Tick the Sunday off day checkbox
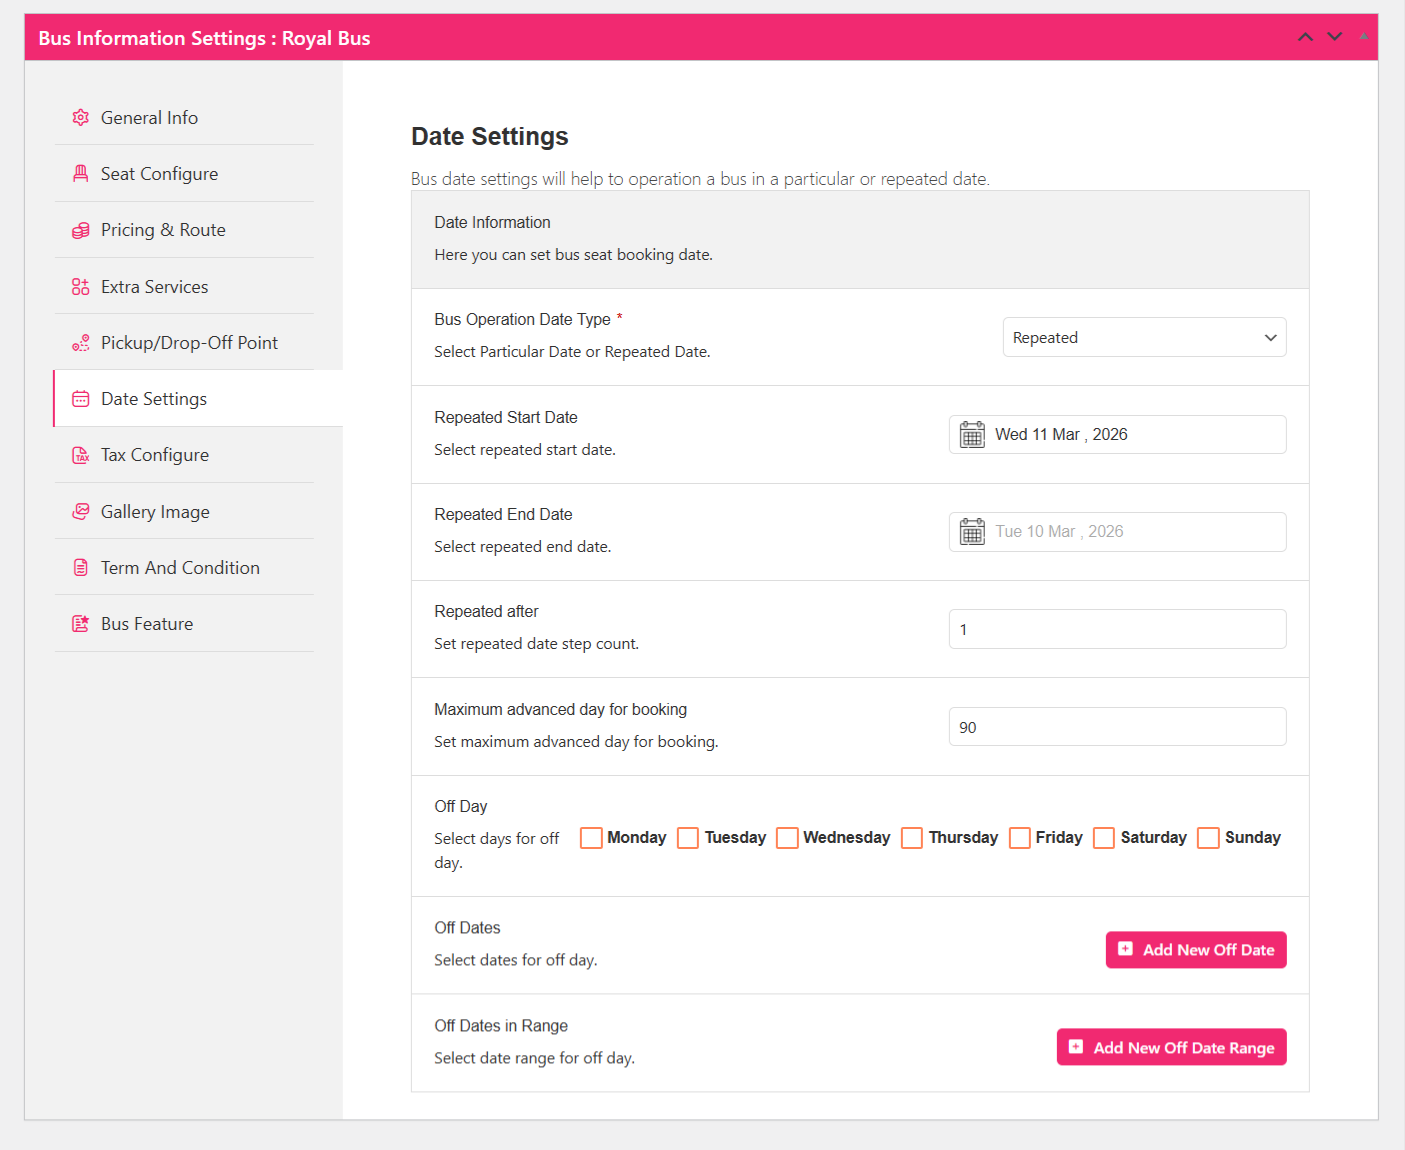Screen dimensions: 1405x1150 coord(1208,838)
